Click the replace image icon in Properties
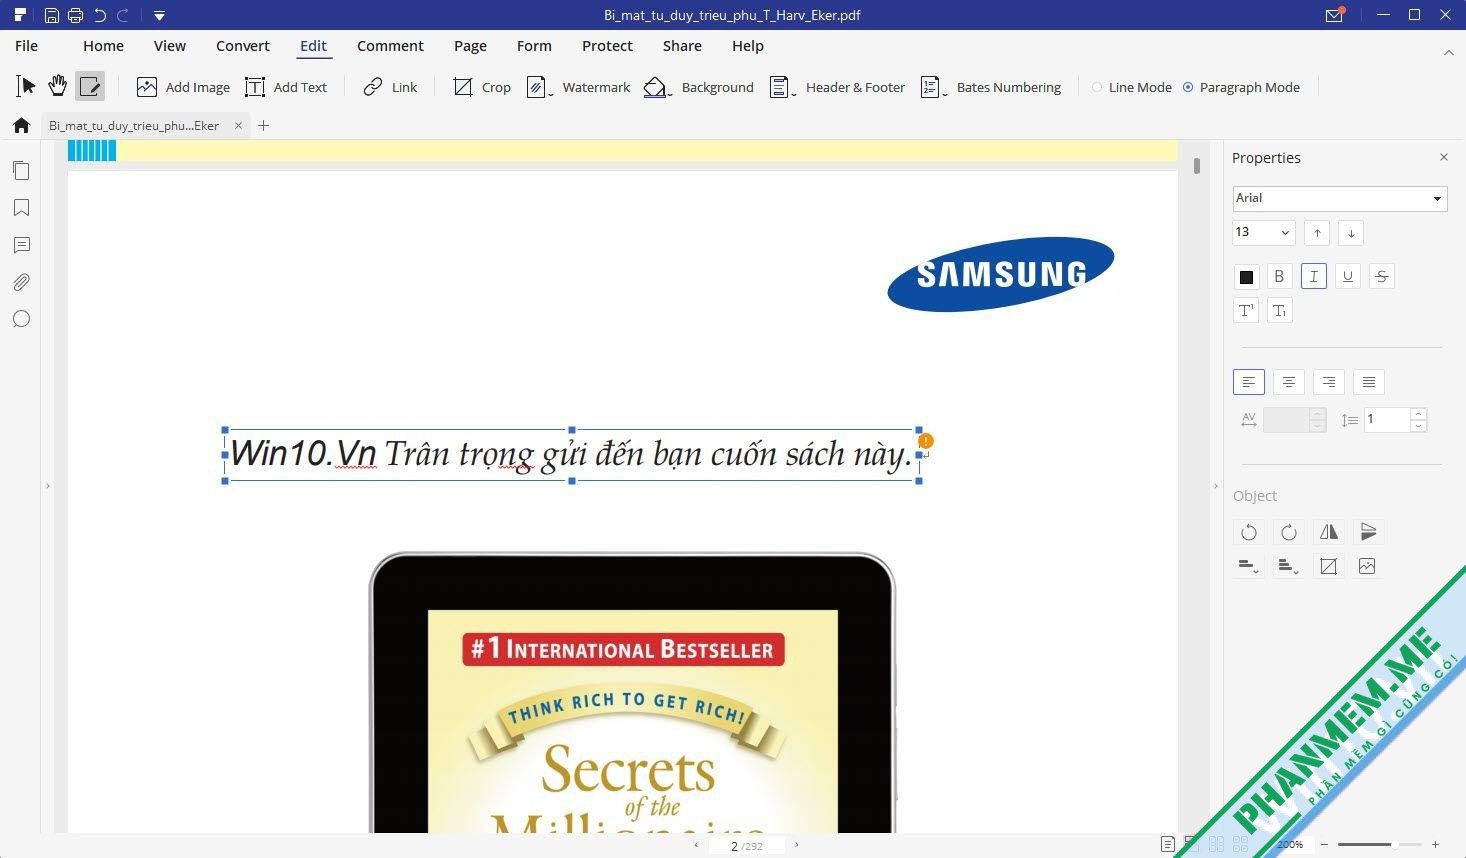The height and width of the screenshot is (858, 1466). (1367, 566)
